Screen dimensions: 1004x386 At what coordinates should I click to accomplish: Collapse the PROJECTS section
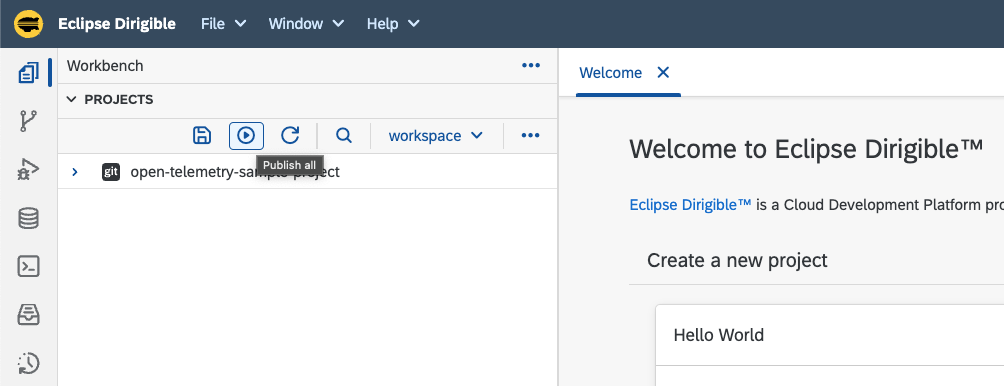tap(71, 100)
